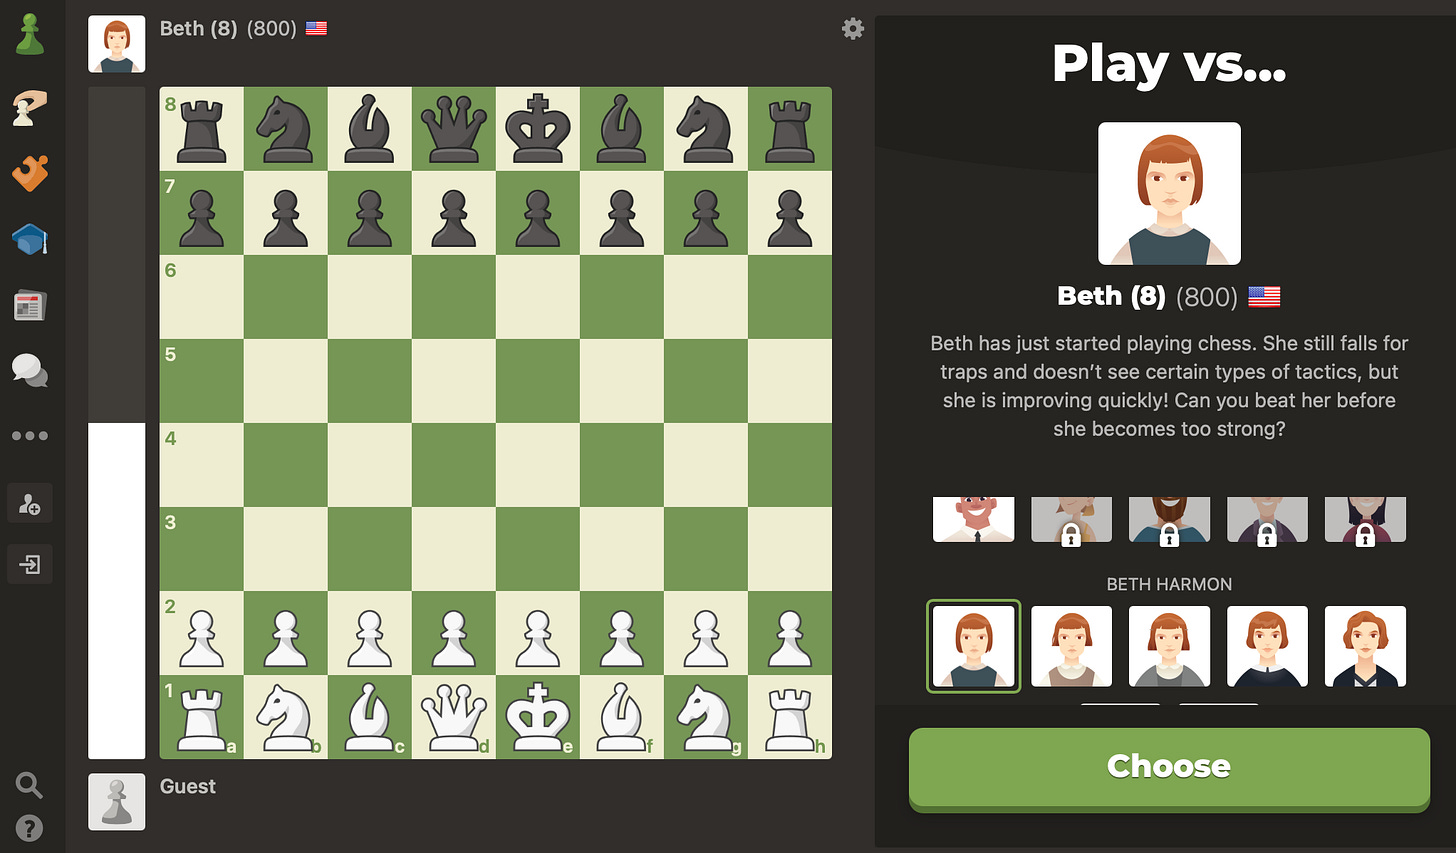Click Beth's avatar above the board
The width and height of the screenshot is (1456, 853).
(117, 44)
